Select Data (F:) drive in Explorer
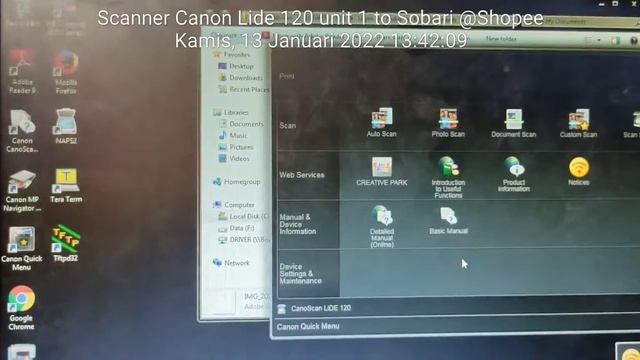The height and width of the screenshot is (360, 640). pyautogui.click(x=236, y=228)
